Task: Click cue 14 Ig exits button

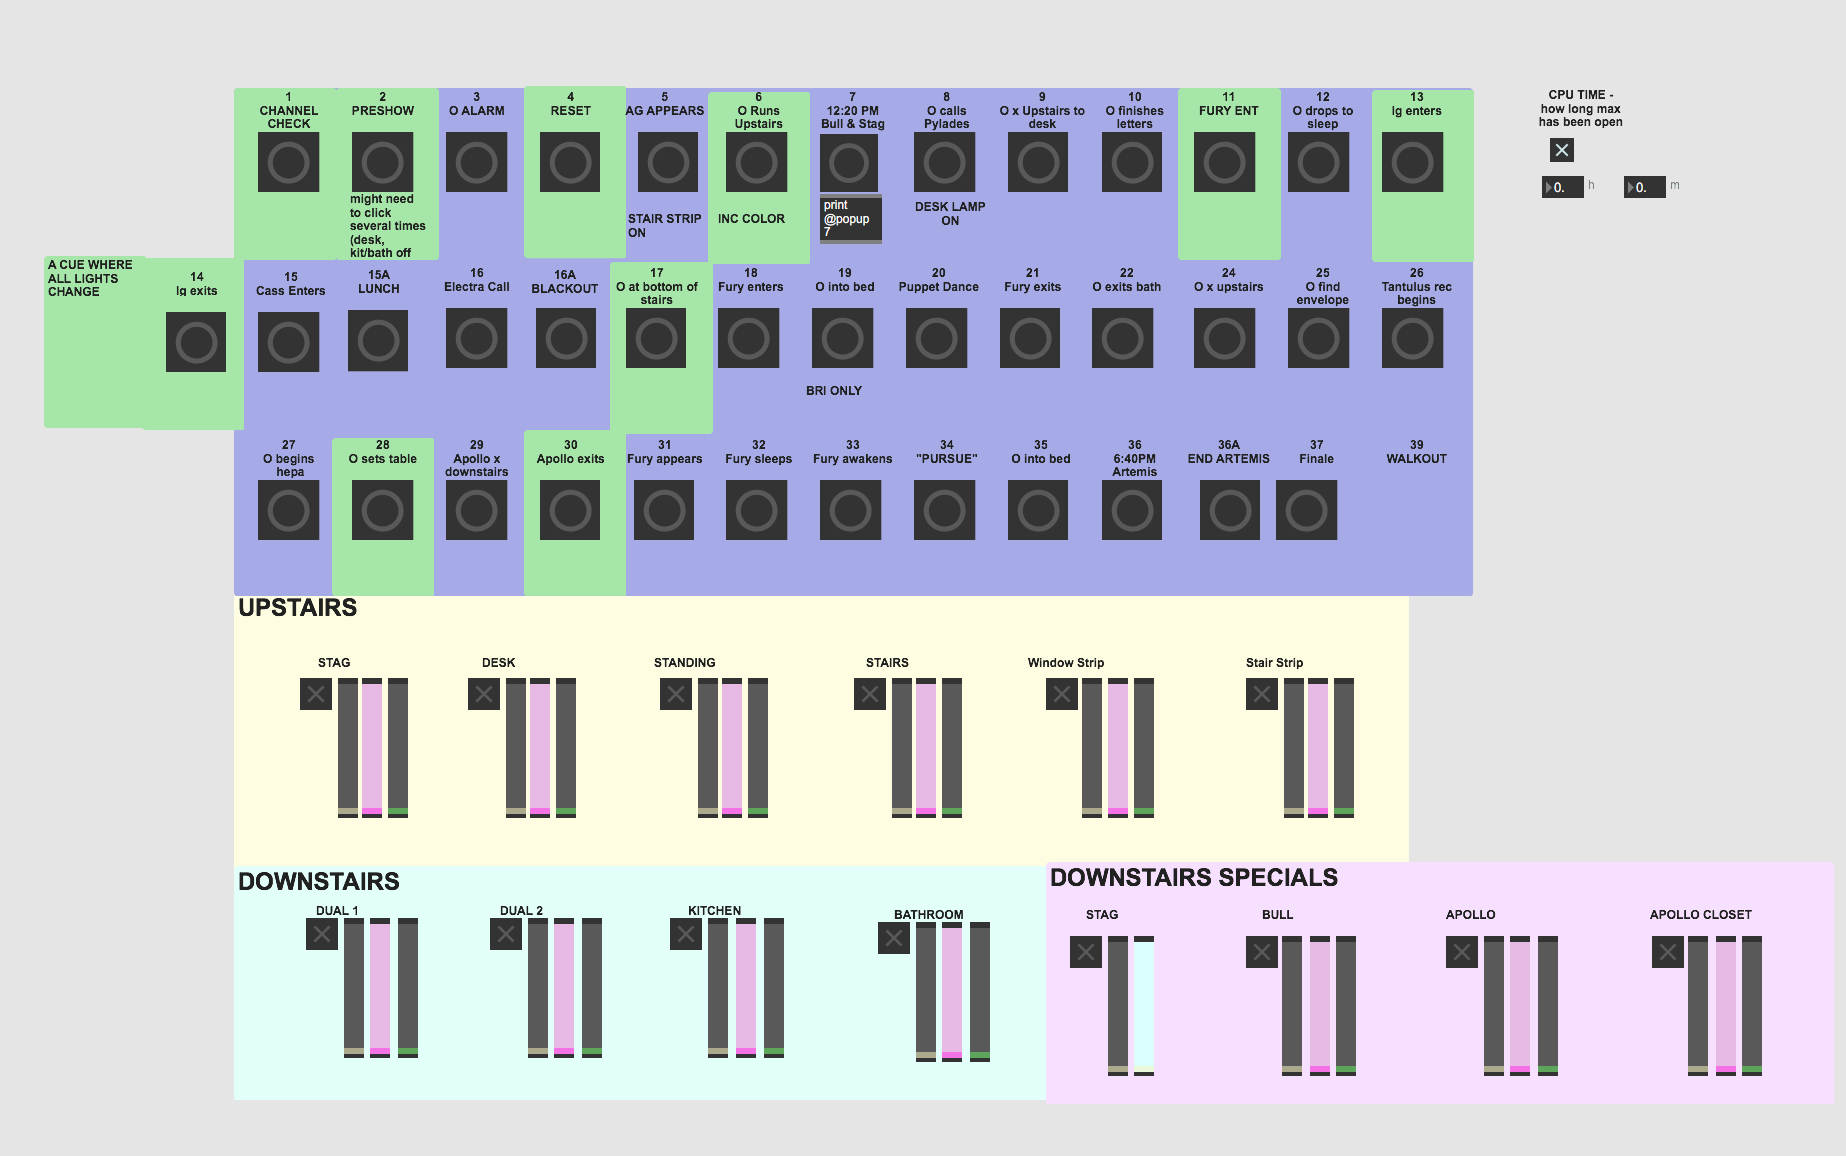Action: pyautogui.click(x=196, y=342)
